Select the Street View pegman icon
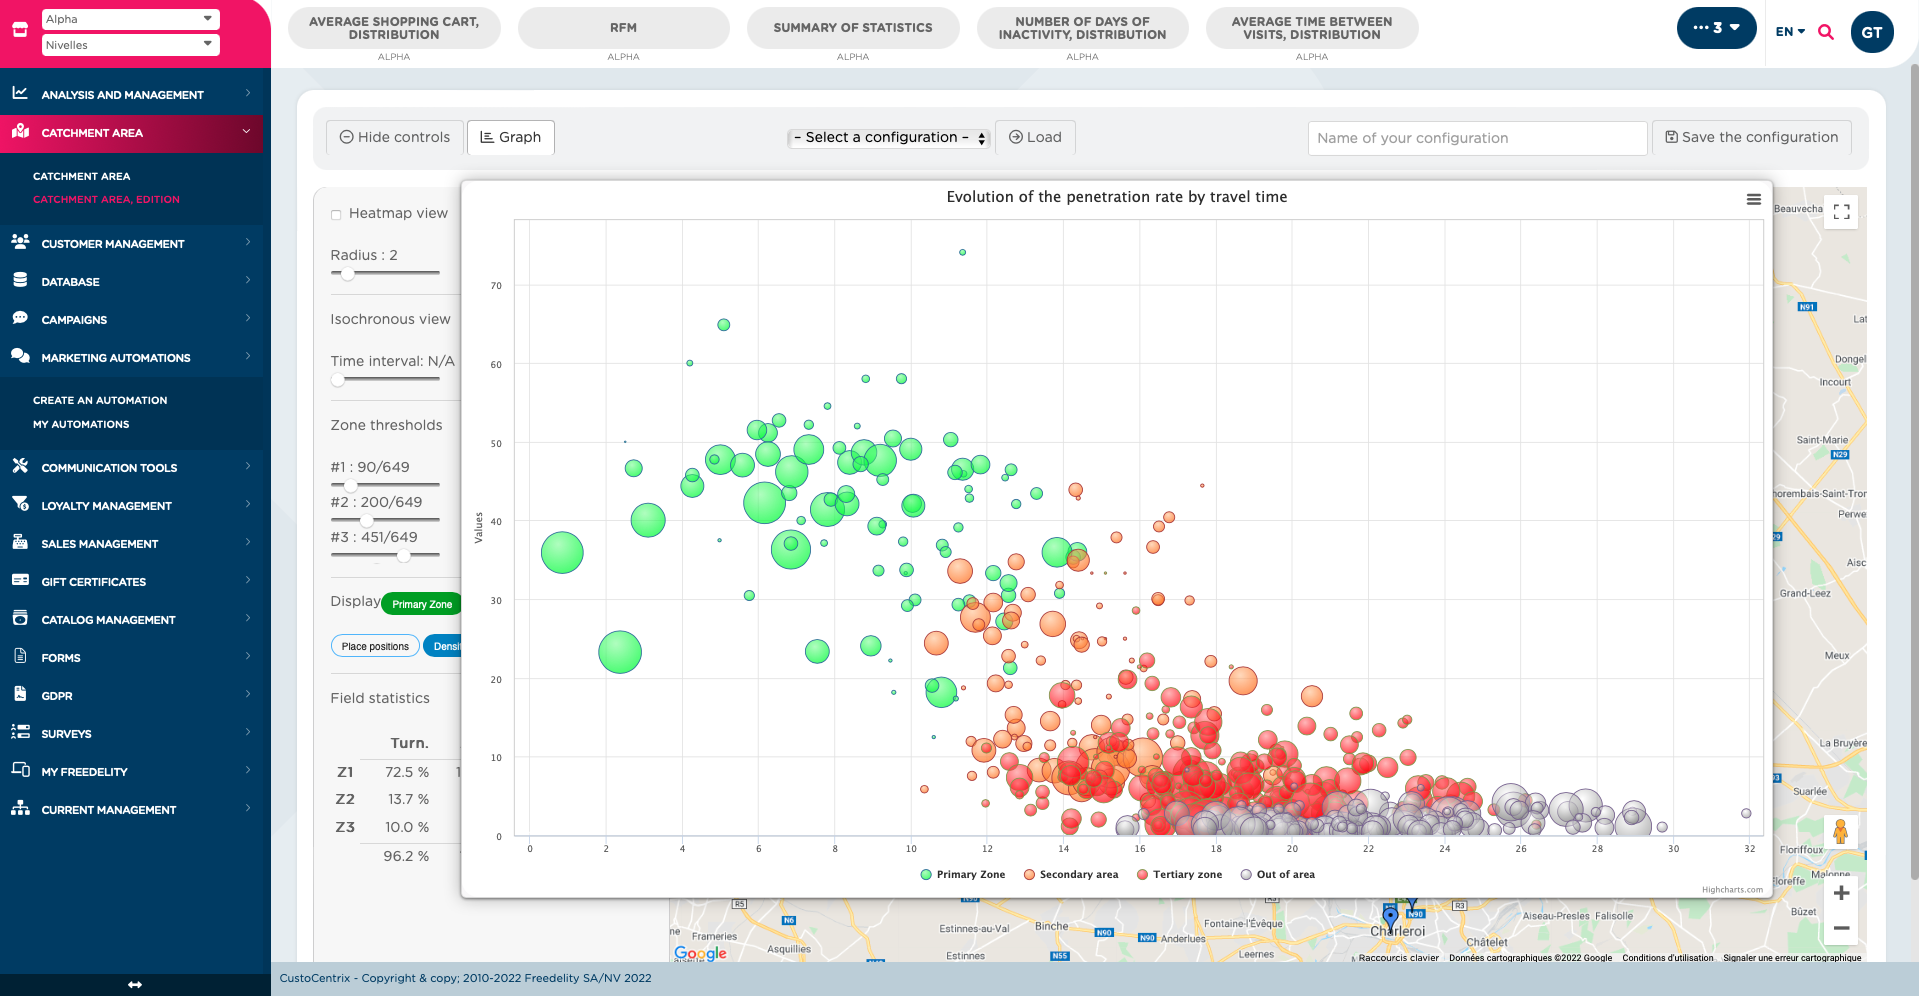 tap(1840, 831)
